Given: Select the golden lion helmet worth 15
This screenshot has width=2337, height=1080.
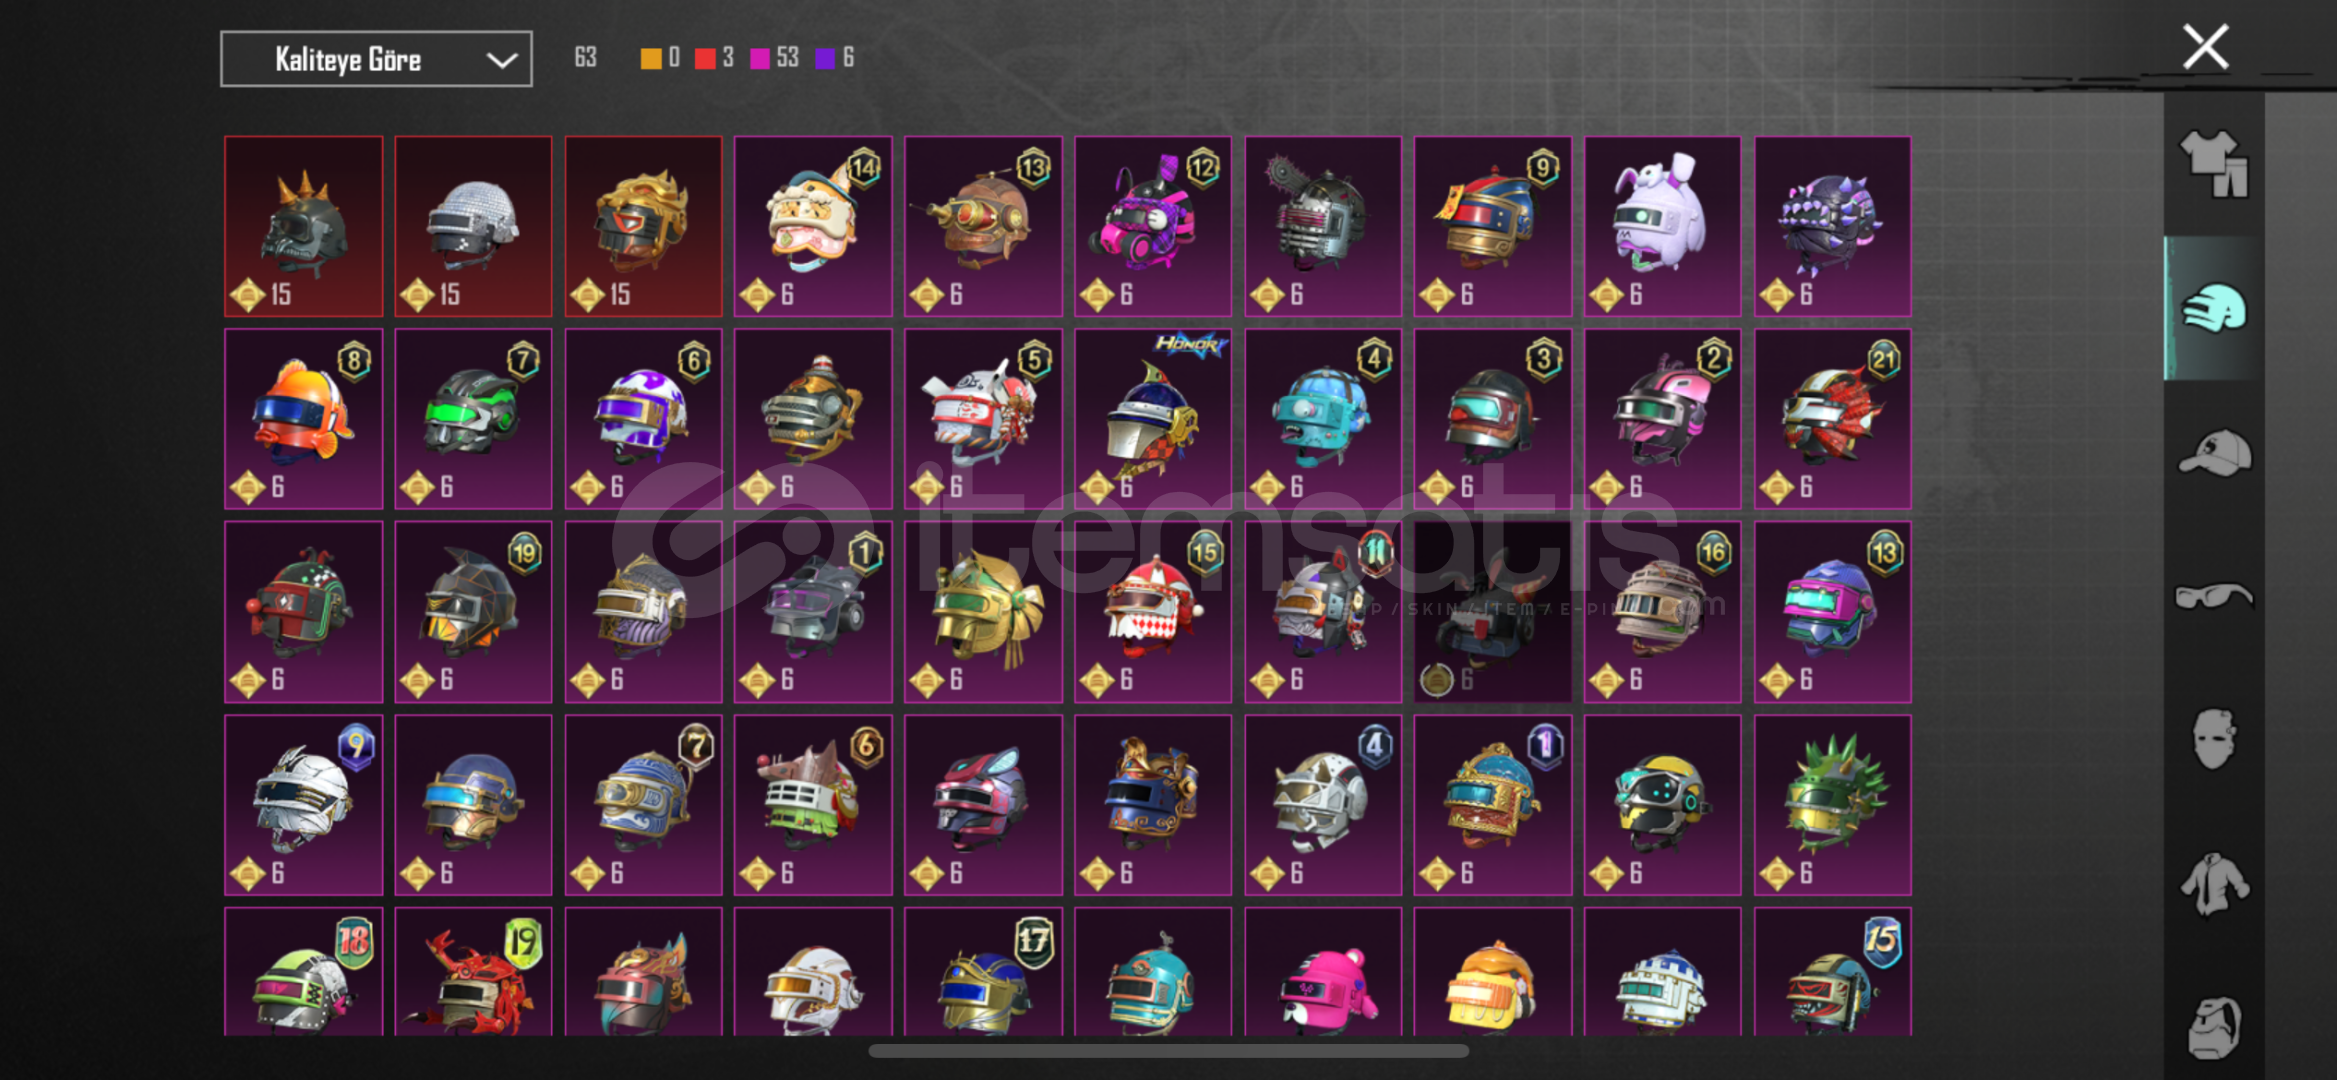Looking at the screenshot, I should pyautogui.click(x=643, y=226).
